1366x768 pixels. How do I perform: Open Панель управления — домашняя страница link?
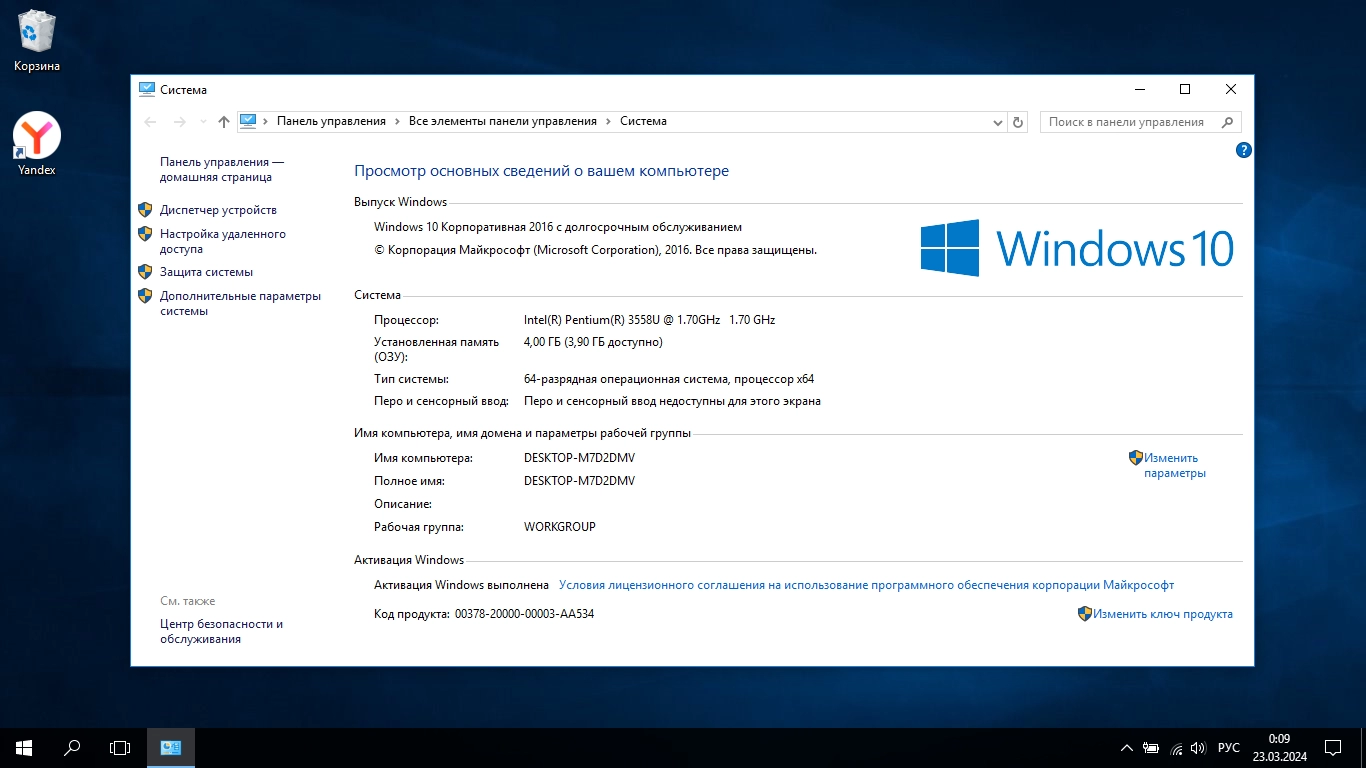222,169
